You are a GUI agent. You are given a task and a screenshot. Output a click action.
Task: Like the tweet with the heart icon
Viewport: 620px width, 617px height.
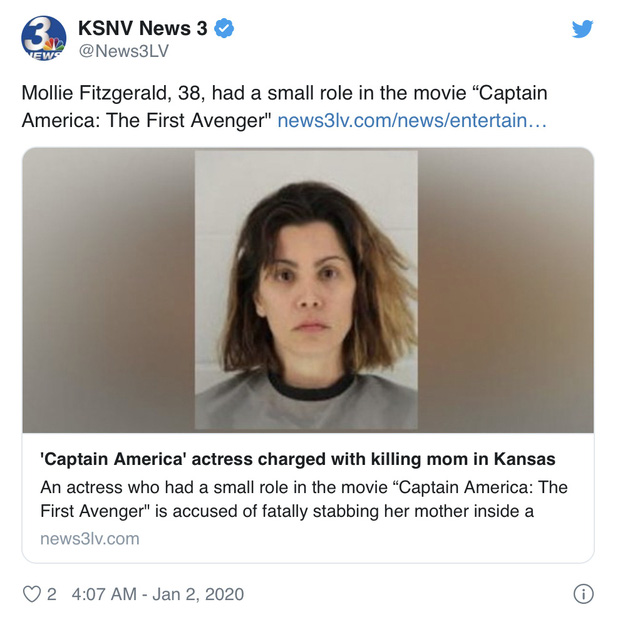click(32, 594)
